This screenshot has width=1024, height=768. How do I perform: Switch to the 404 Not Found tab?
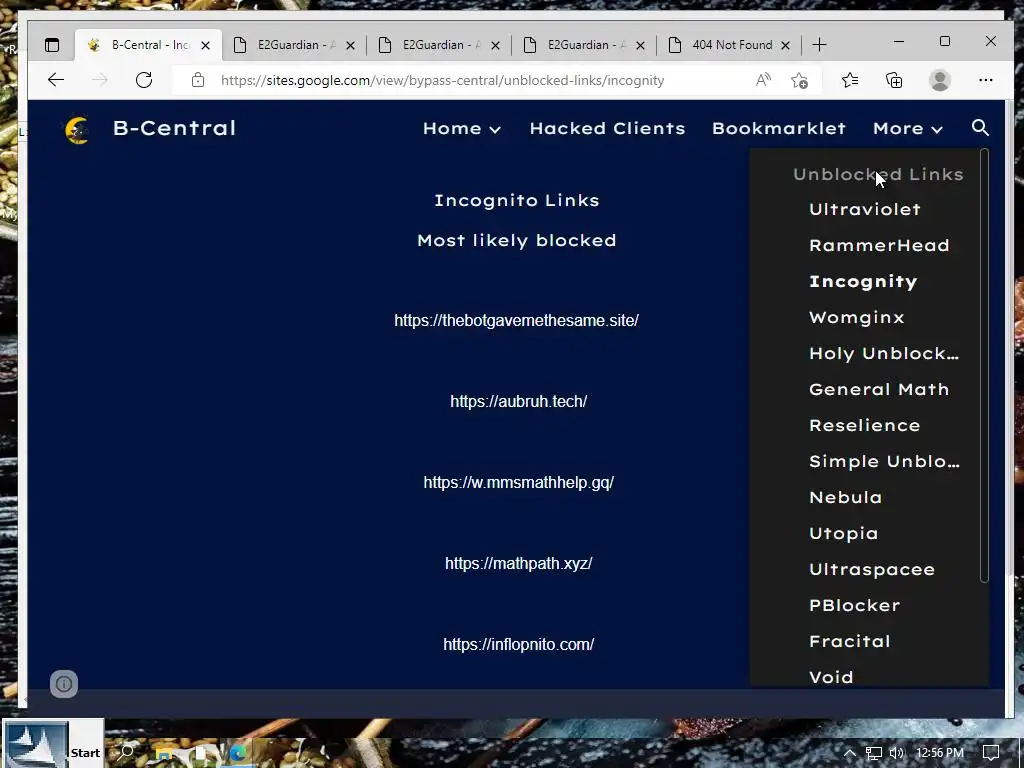point(729,45)
